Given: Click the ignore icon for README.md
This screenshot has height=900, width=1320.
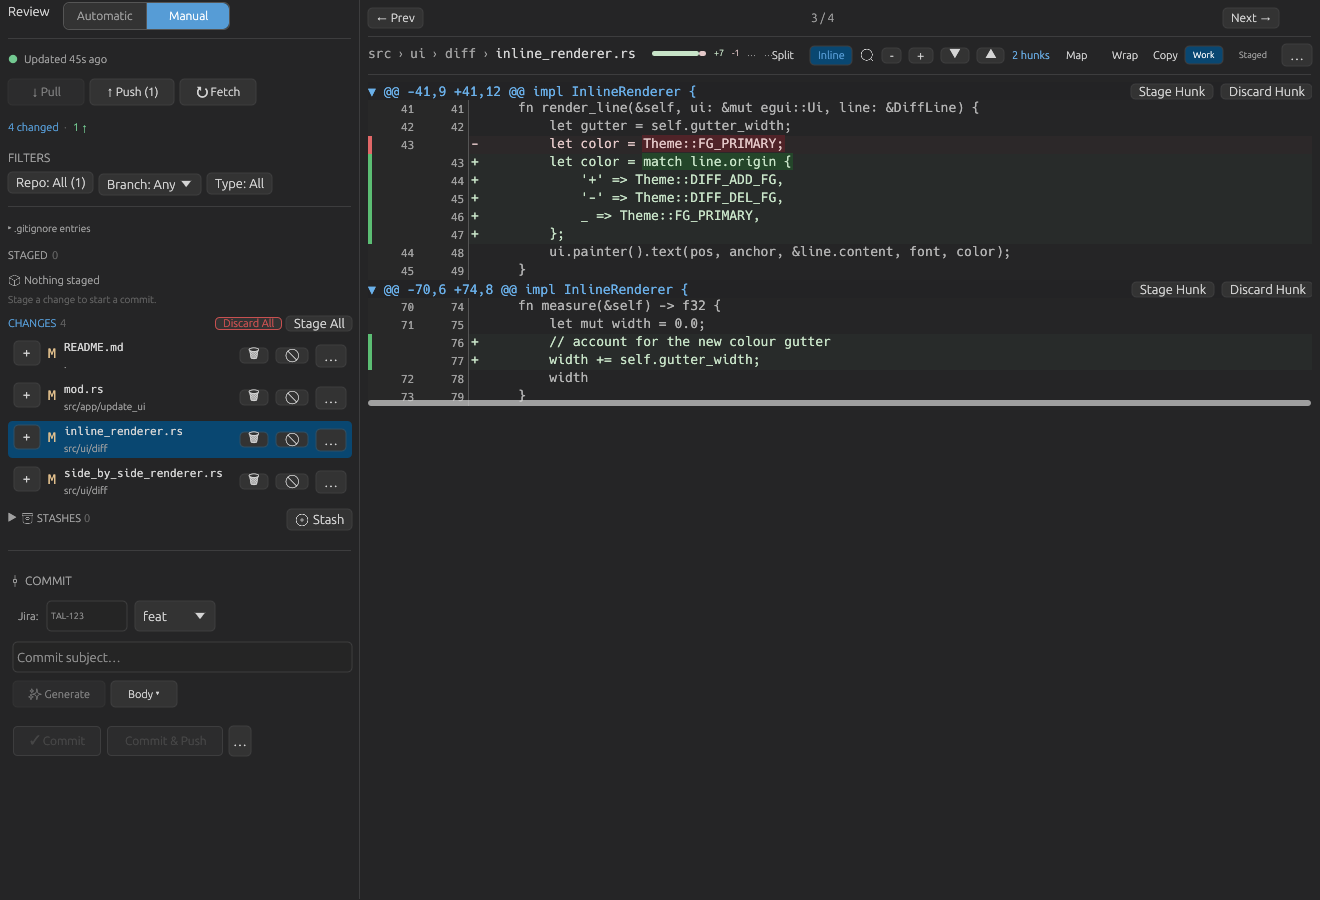Looking at the screenshot, I should (292, 355).
